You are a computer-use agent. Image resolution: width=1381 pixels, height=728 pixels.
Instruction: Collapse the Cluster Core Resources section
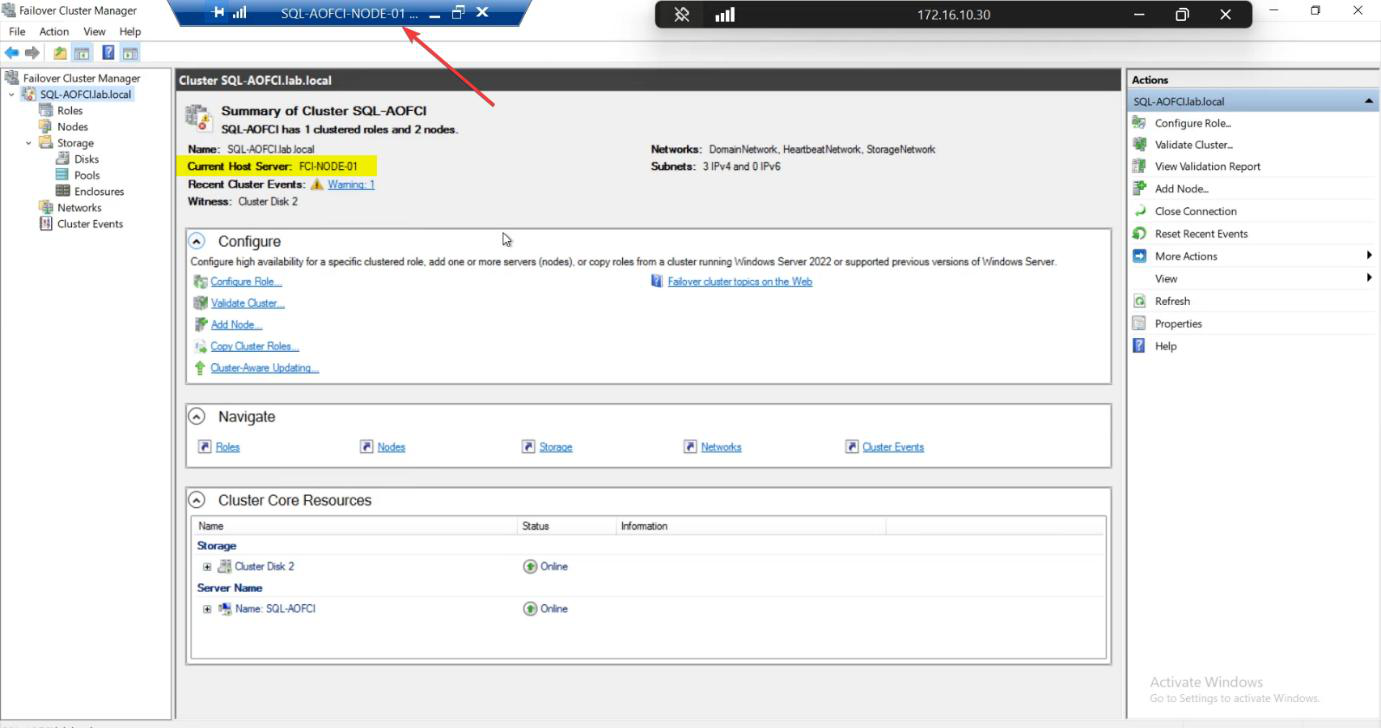point(197,500)
